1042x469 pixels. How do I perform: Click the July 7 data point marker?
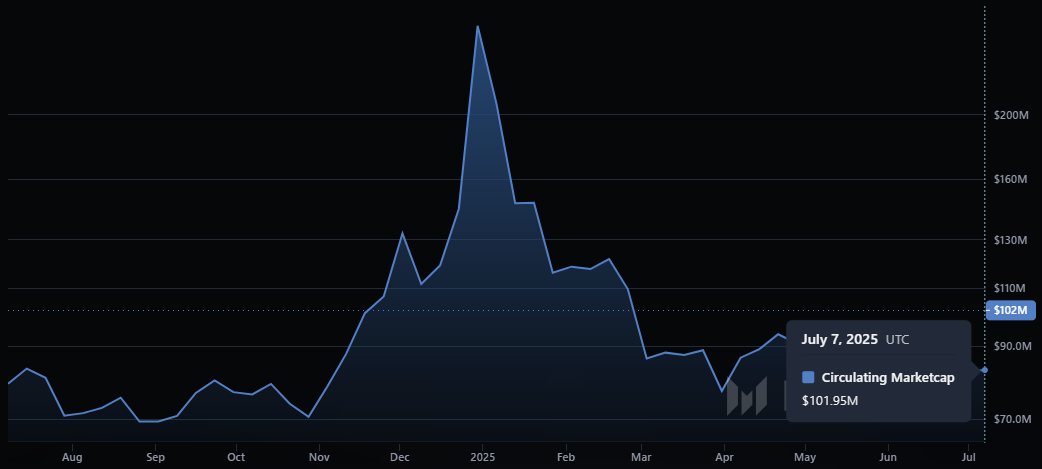[x=984, y=369]
